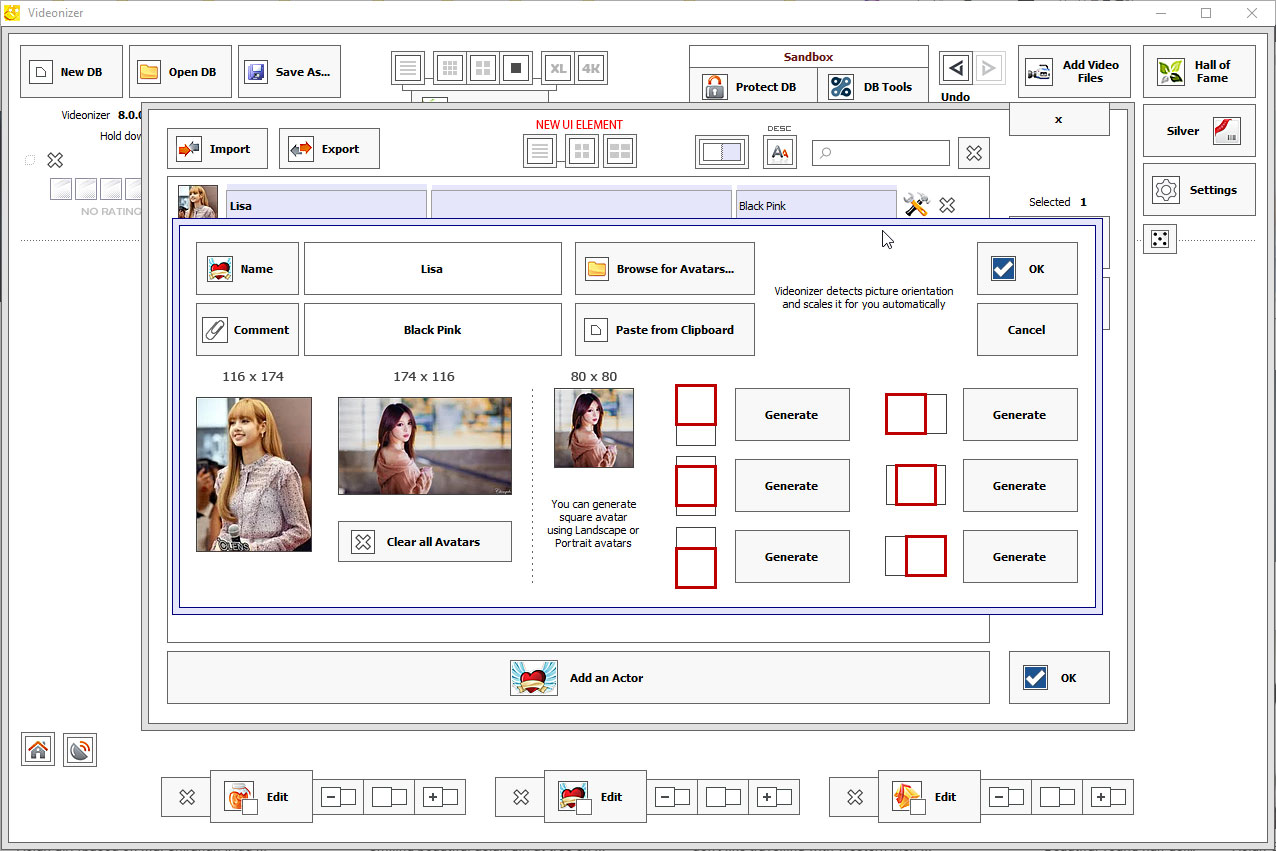Cancel the avatar editor dialog
The width and height of the screenshot is (1276, 851).
pos(1027,330)
